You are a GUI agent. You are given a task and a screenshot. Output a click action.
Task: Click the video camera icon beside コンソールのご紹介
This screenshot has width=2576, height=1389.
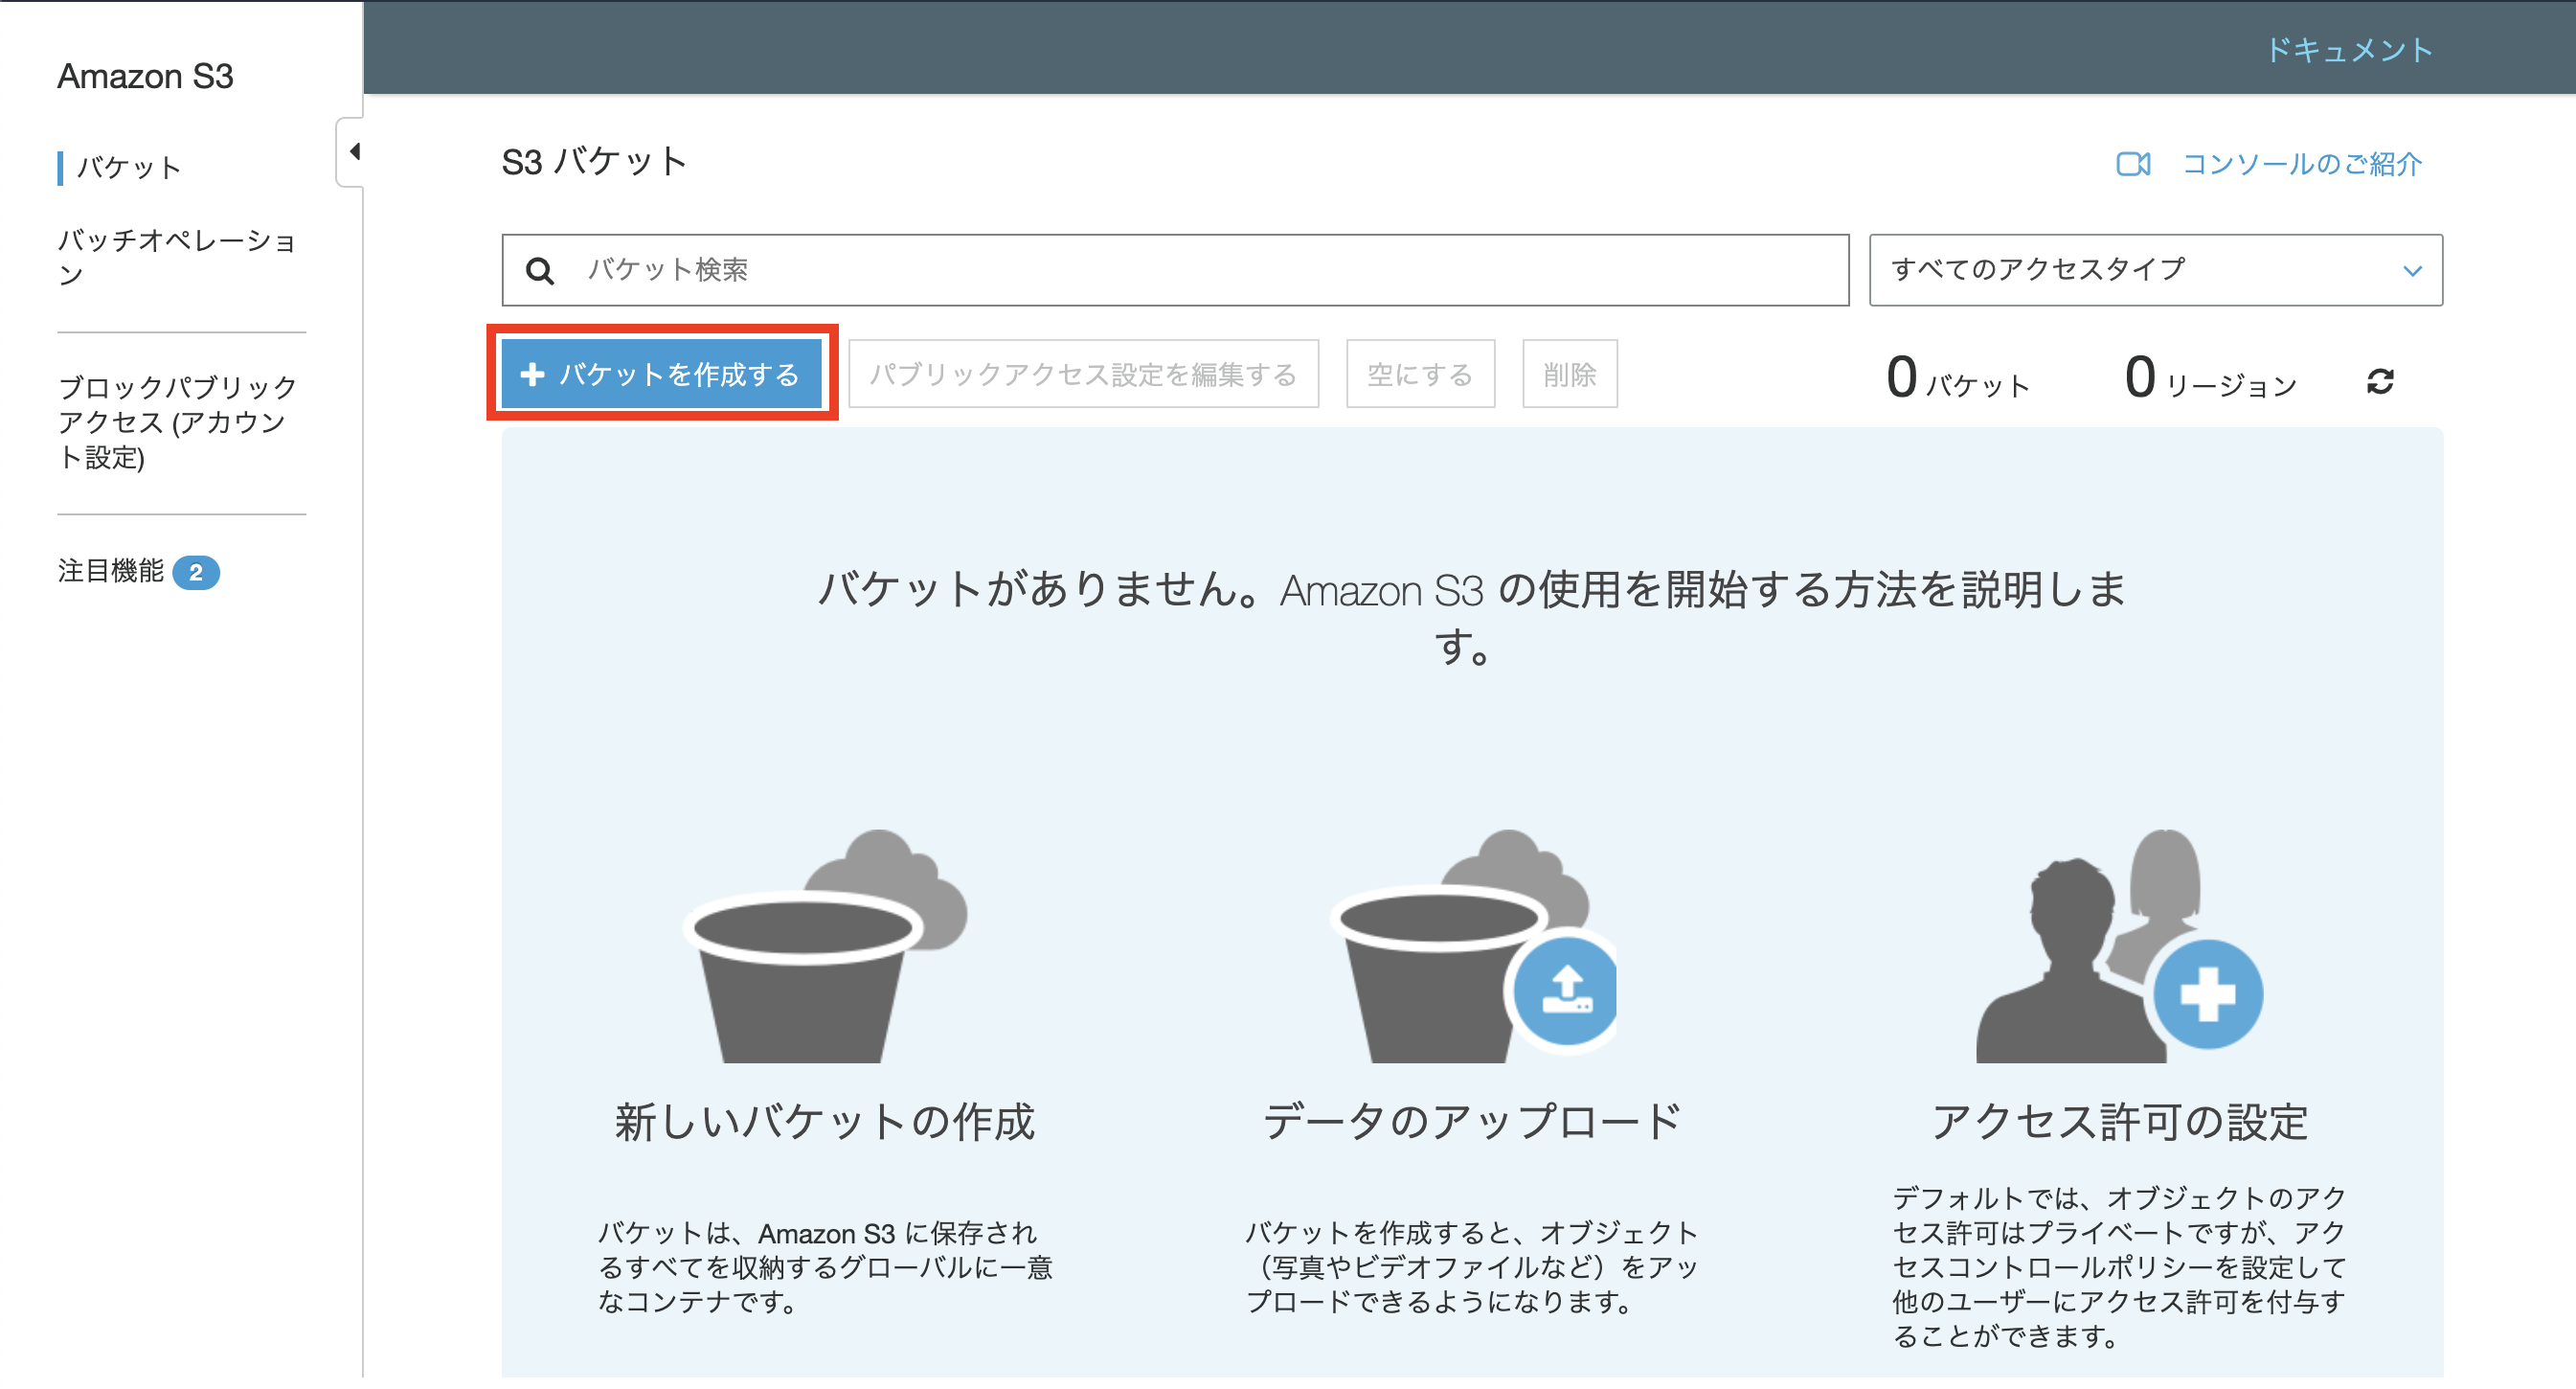[x=2133, y=164]
